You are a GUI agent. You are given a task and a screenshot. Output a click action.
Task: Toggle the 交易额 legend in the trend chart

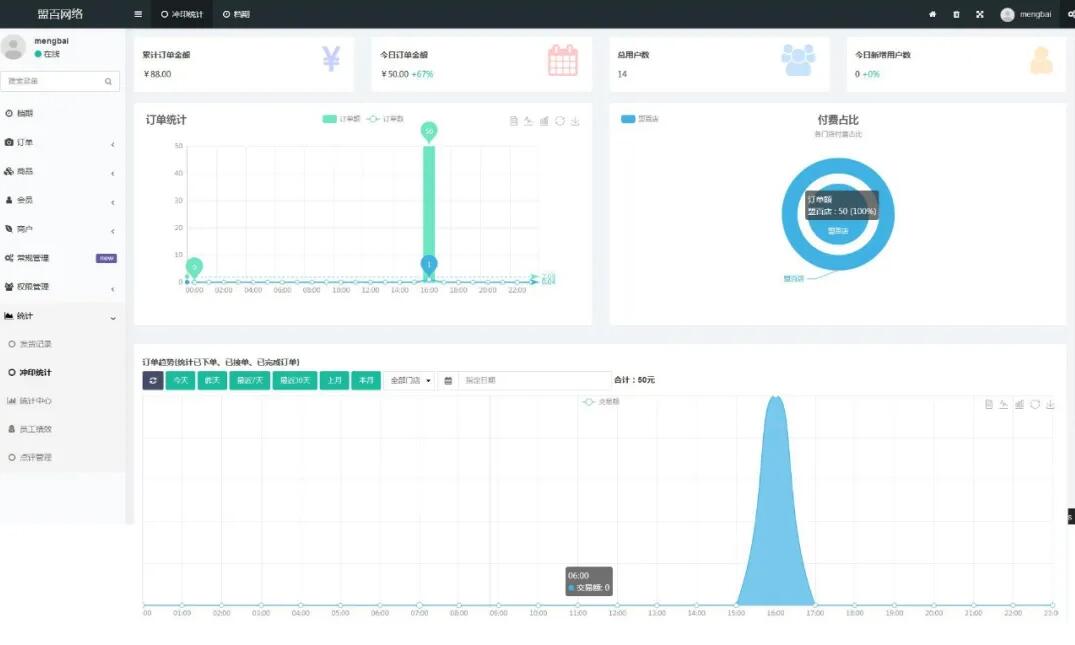pos(602,401)
